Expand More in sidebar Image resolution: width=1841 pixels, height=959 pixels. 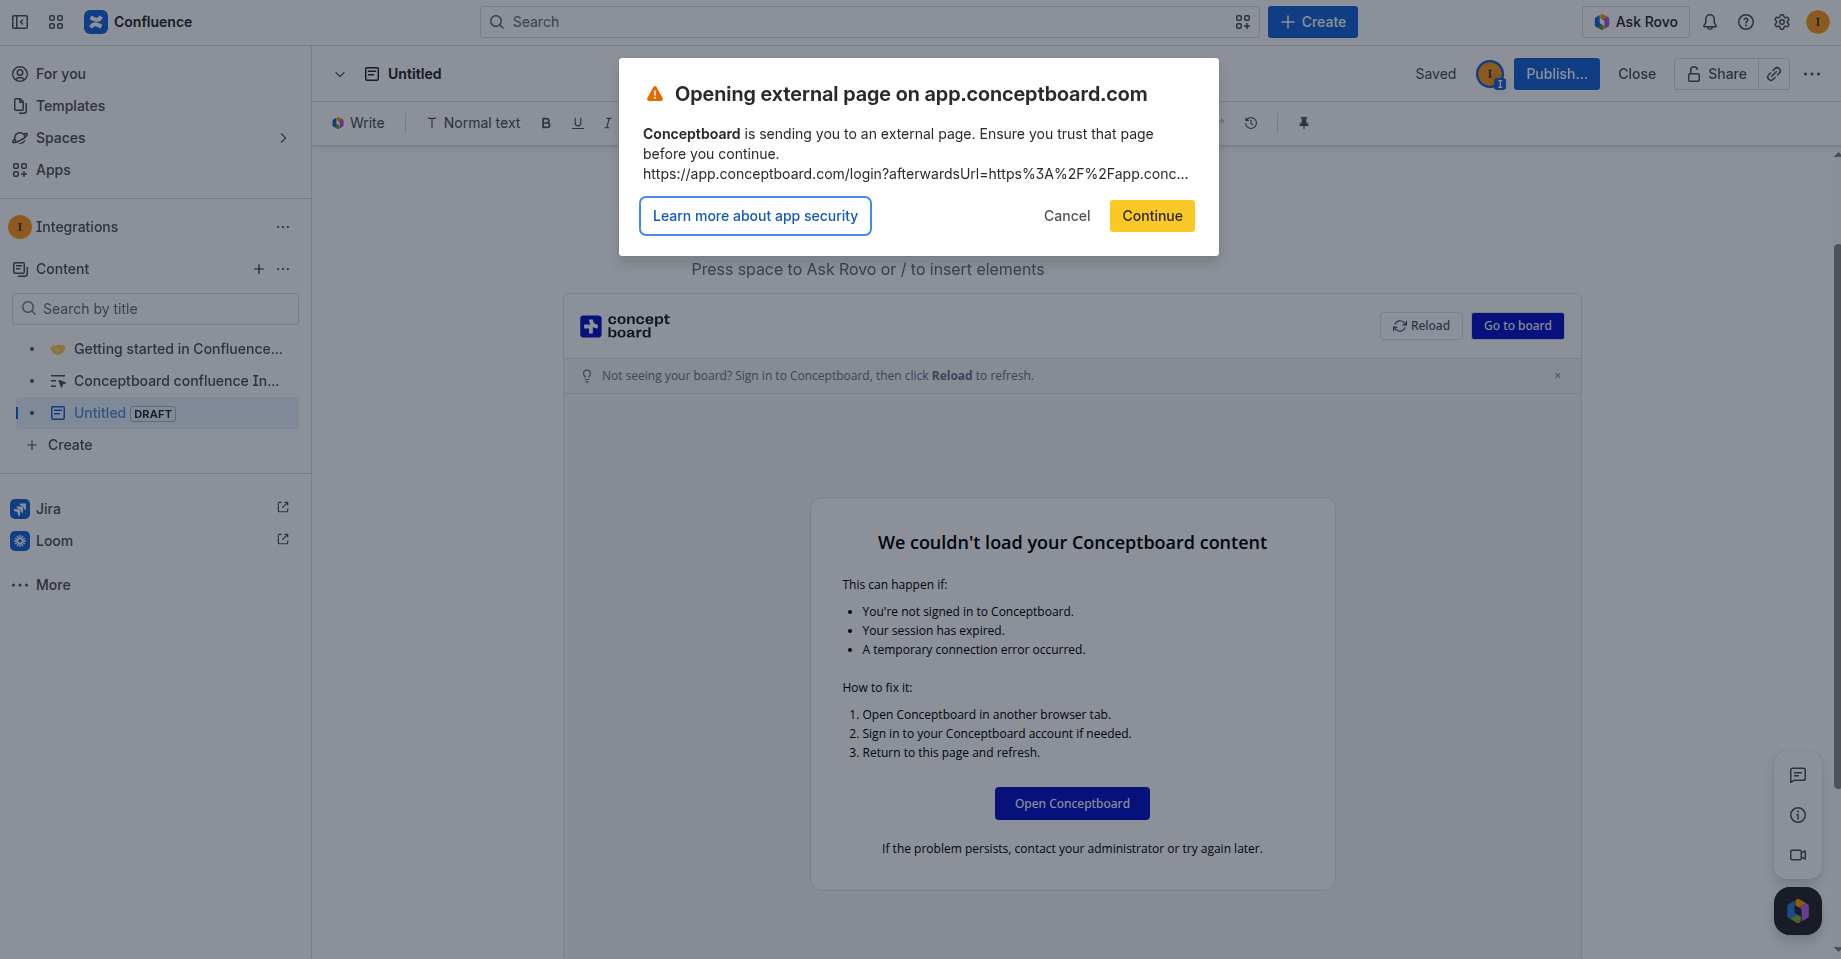(53, 585)
